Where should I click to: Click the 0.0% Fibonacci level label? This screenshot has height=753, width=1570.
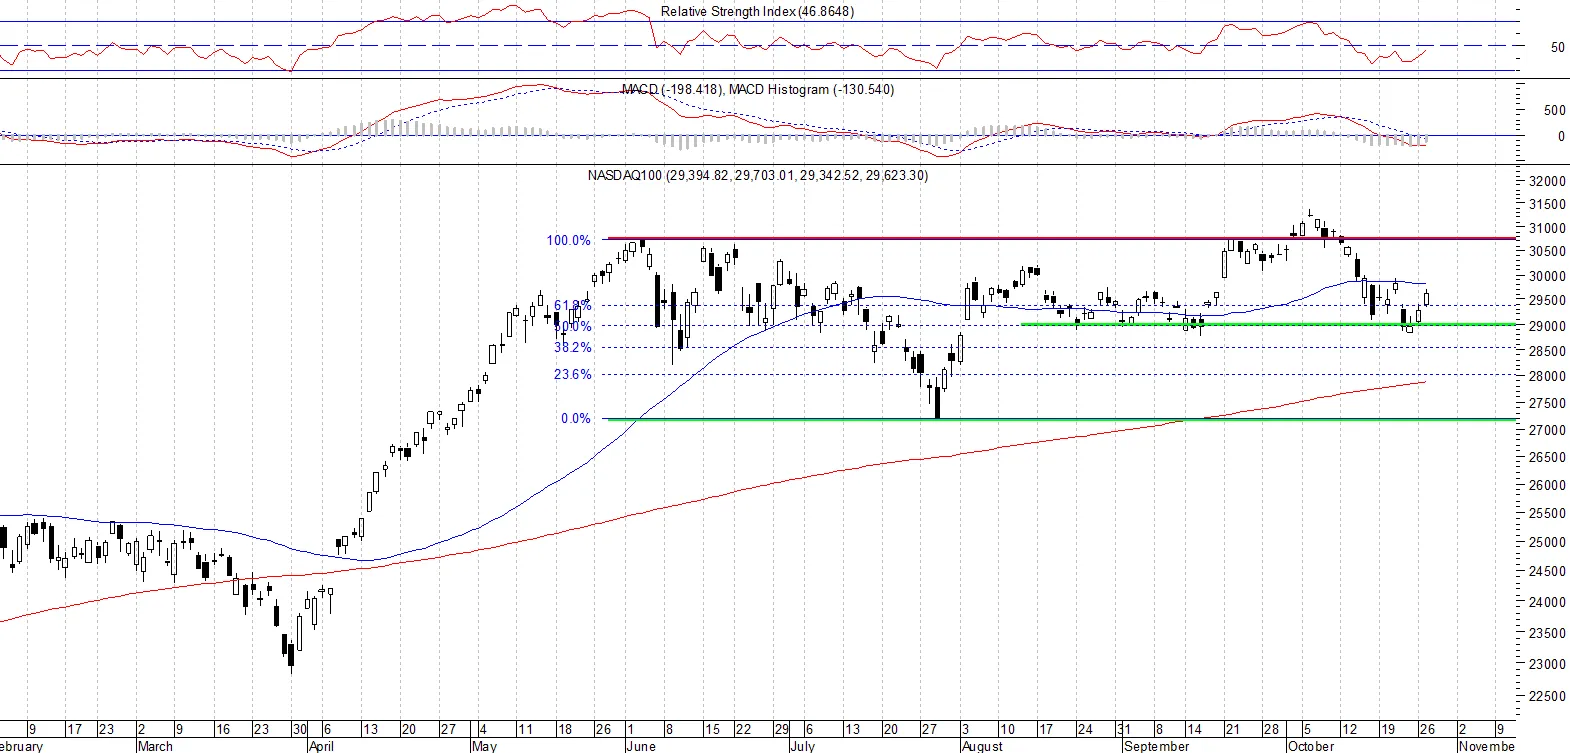click(x=576, y=419)
